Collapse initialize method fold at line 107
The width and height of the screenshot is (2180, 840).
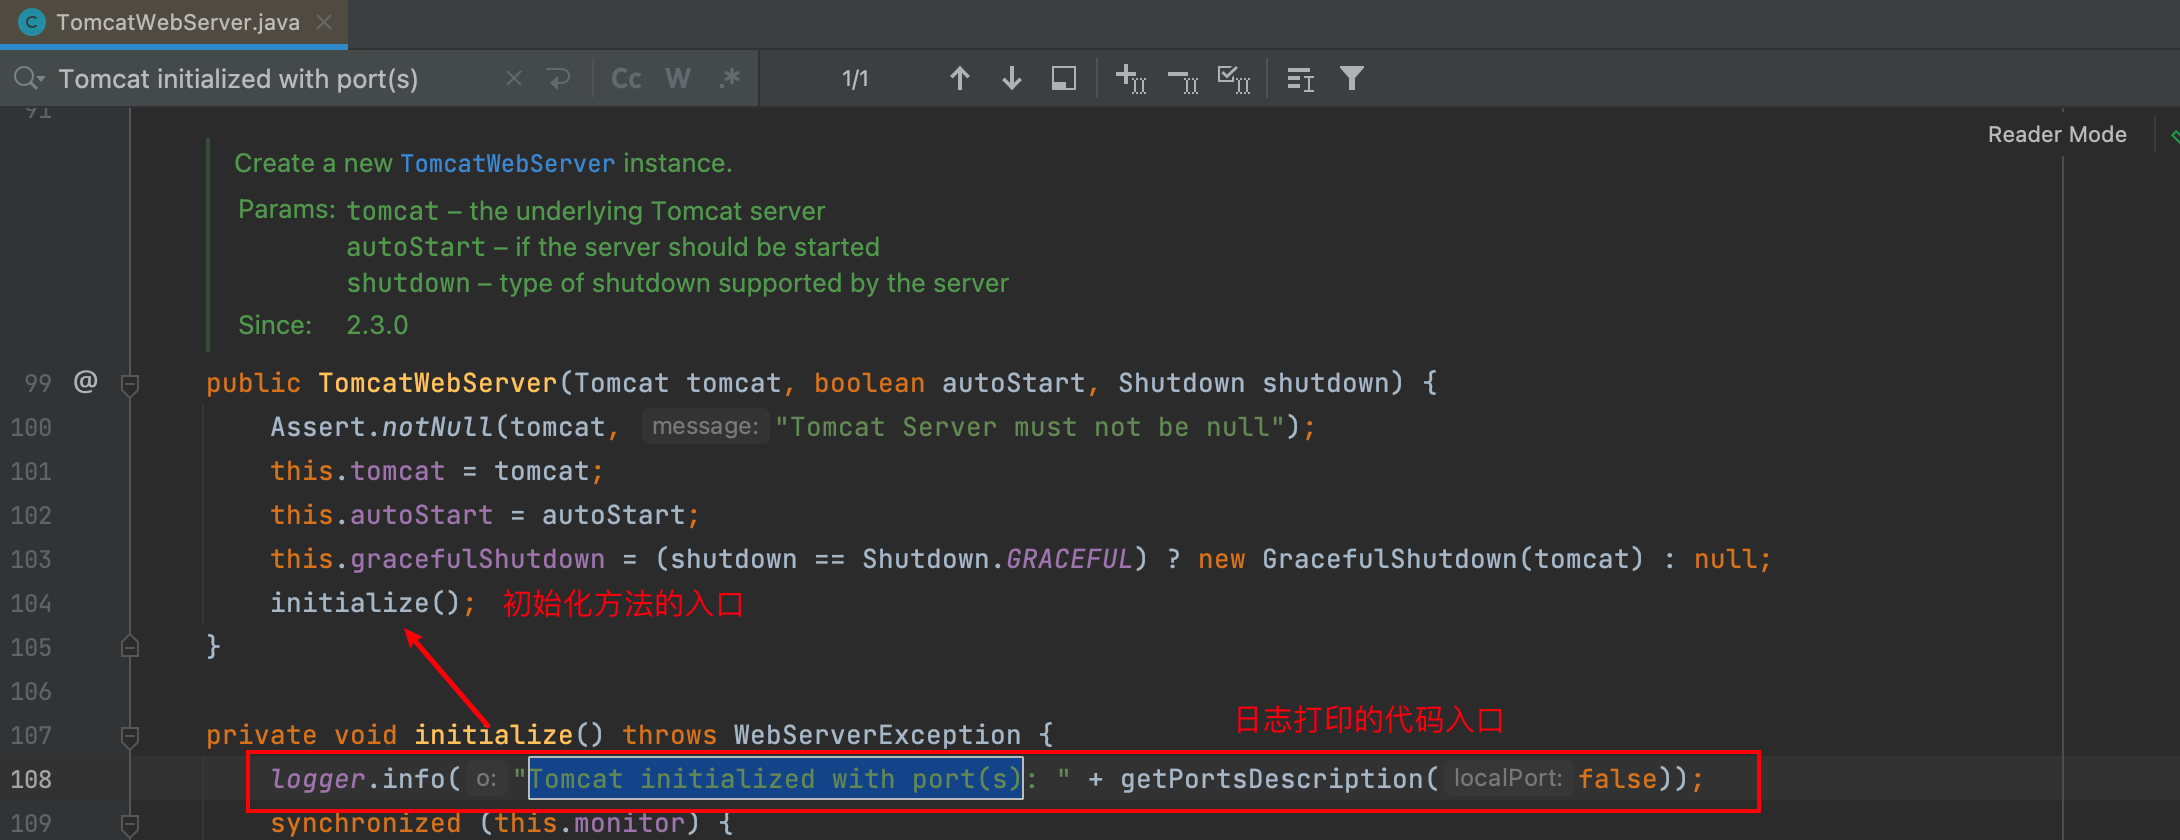[129, 736]
